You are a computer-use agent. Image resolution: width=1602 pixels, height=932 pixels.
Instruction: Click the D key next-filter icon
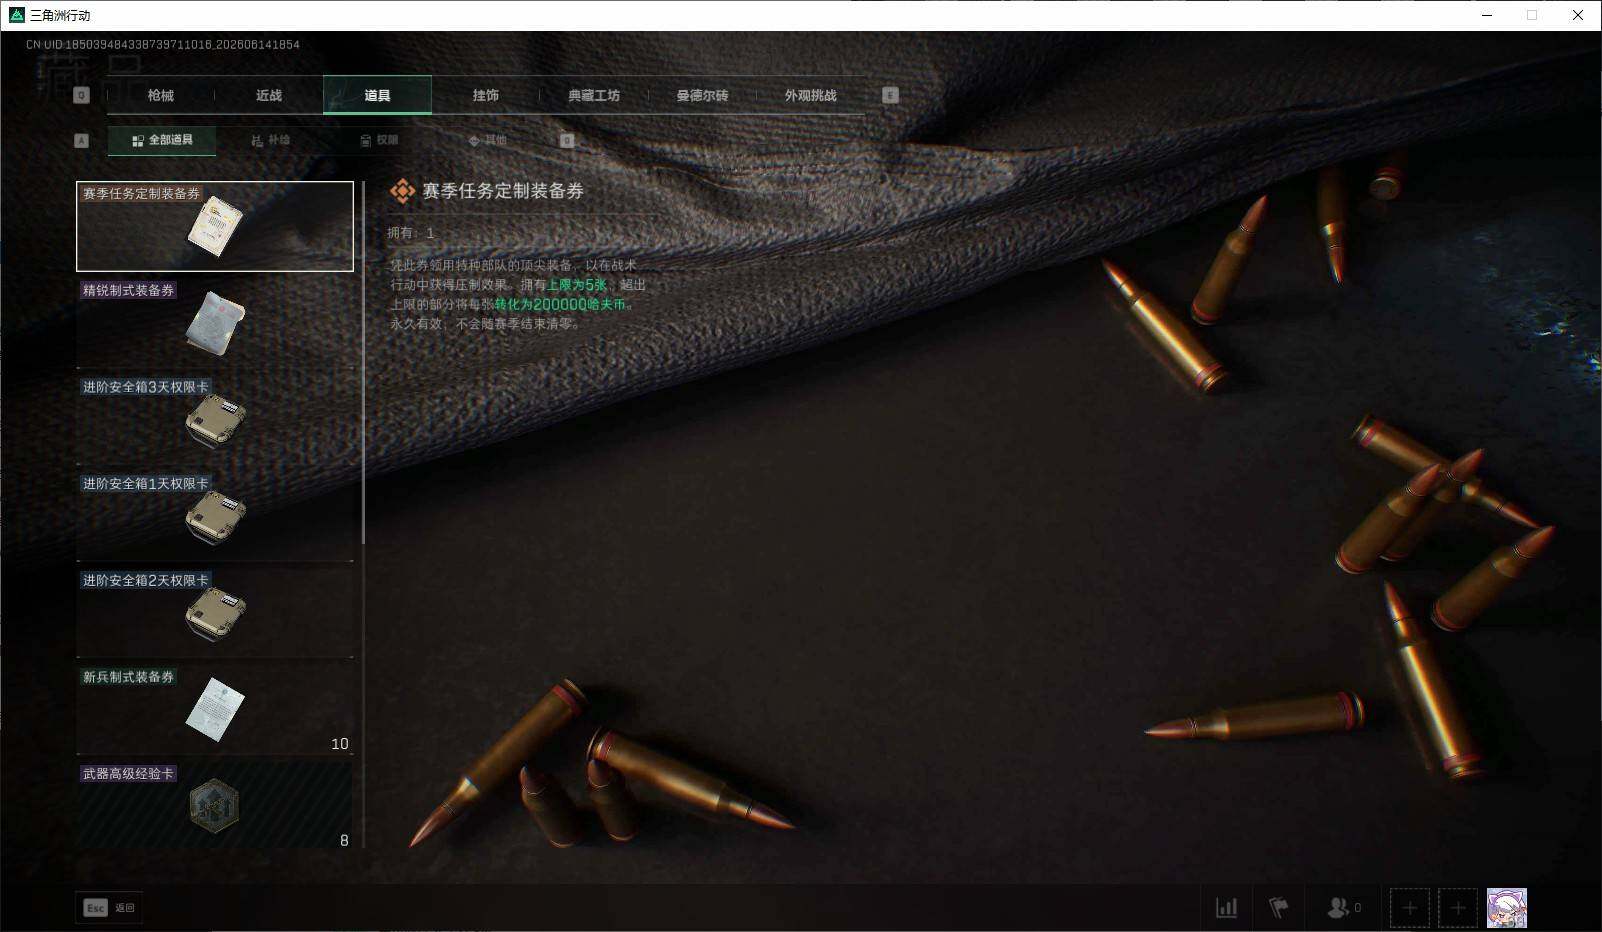pyautogui.click(x=567, y=141)
